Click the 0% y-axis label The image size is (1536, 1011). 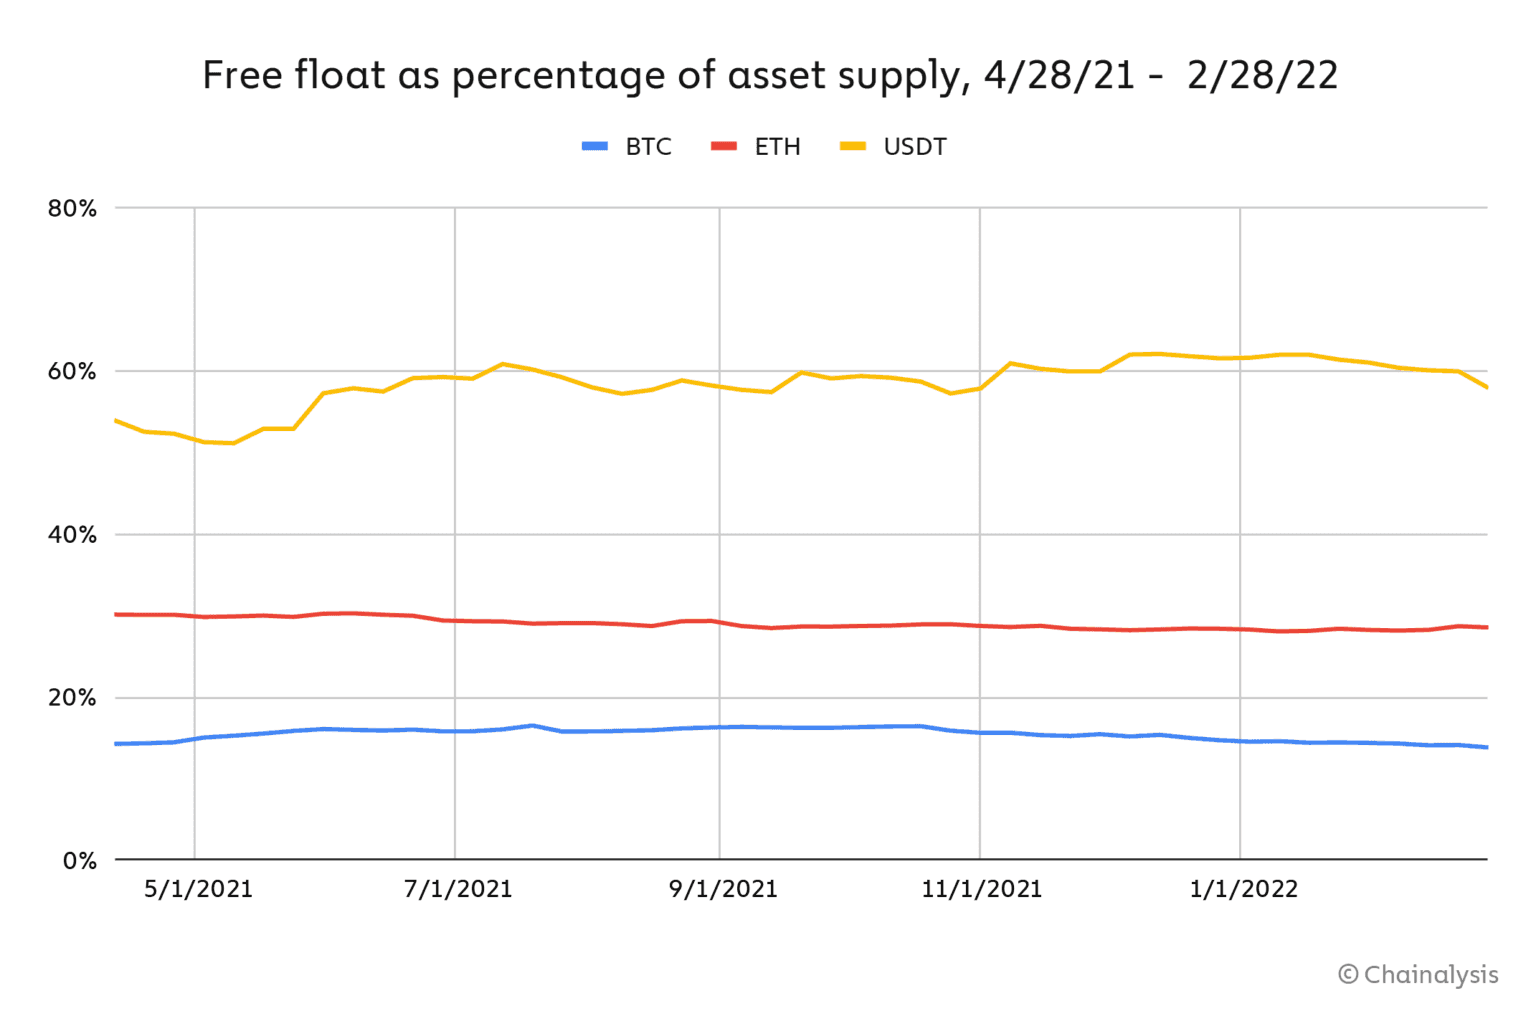tap(79, 861)
